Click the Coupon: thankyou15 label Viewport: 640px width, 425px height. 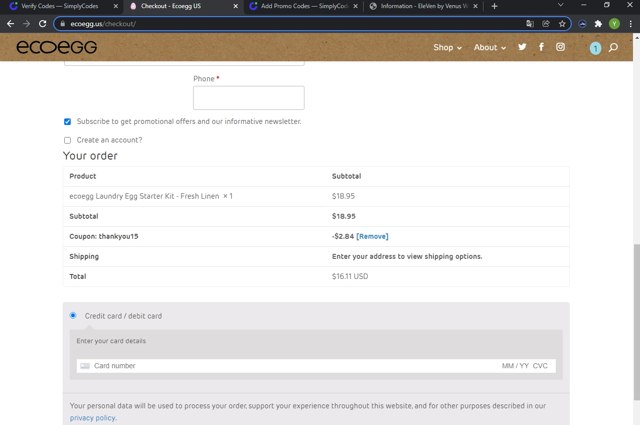[x=104, y=236]
